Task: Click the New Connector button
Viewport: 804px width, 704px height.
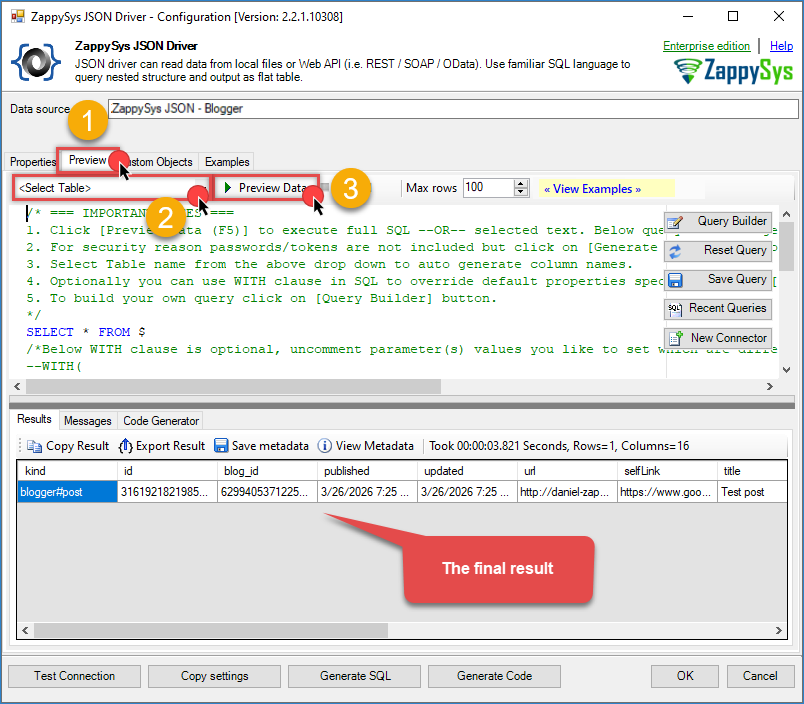Action: pyautogui.click(x=717, y=338)
